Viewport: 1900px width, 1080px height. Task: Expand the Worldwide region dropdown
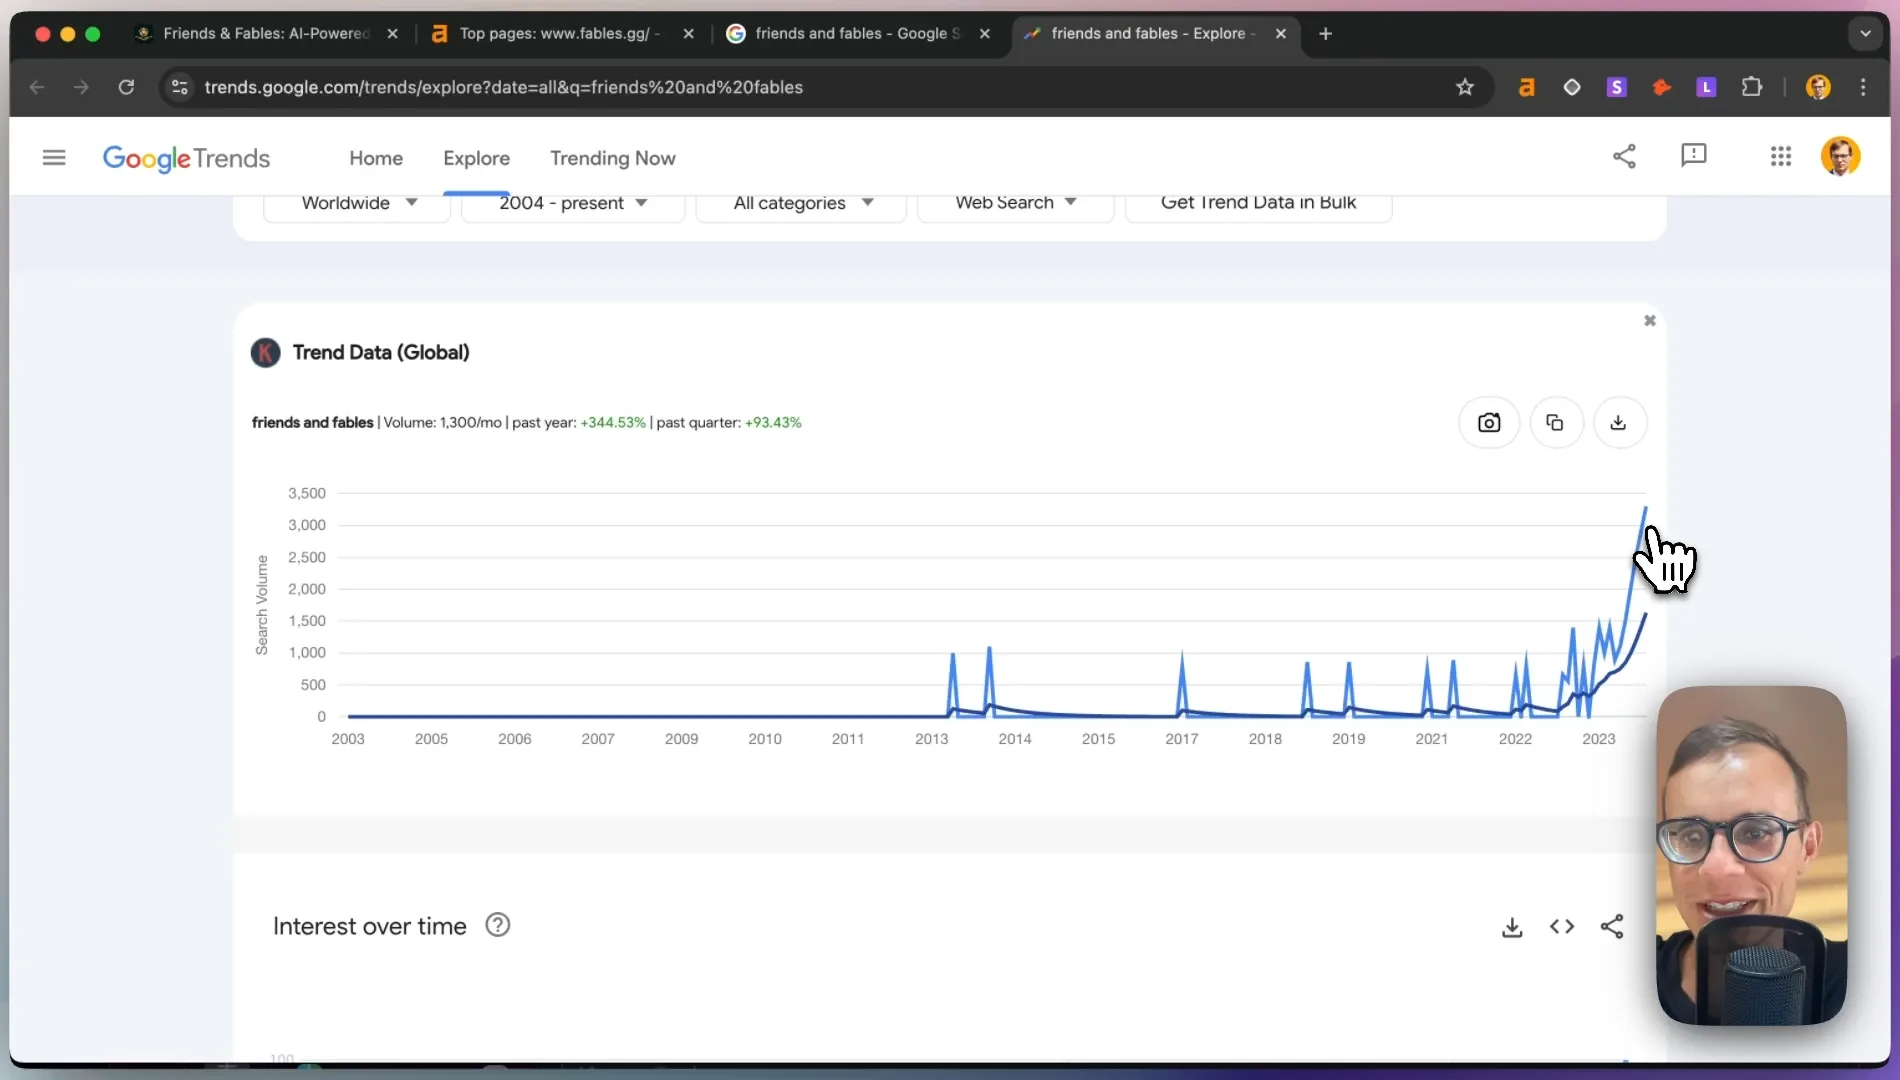357,203
